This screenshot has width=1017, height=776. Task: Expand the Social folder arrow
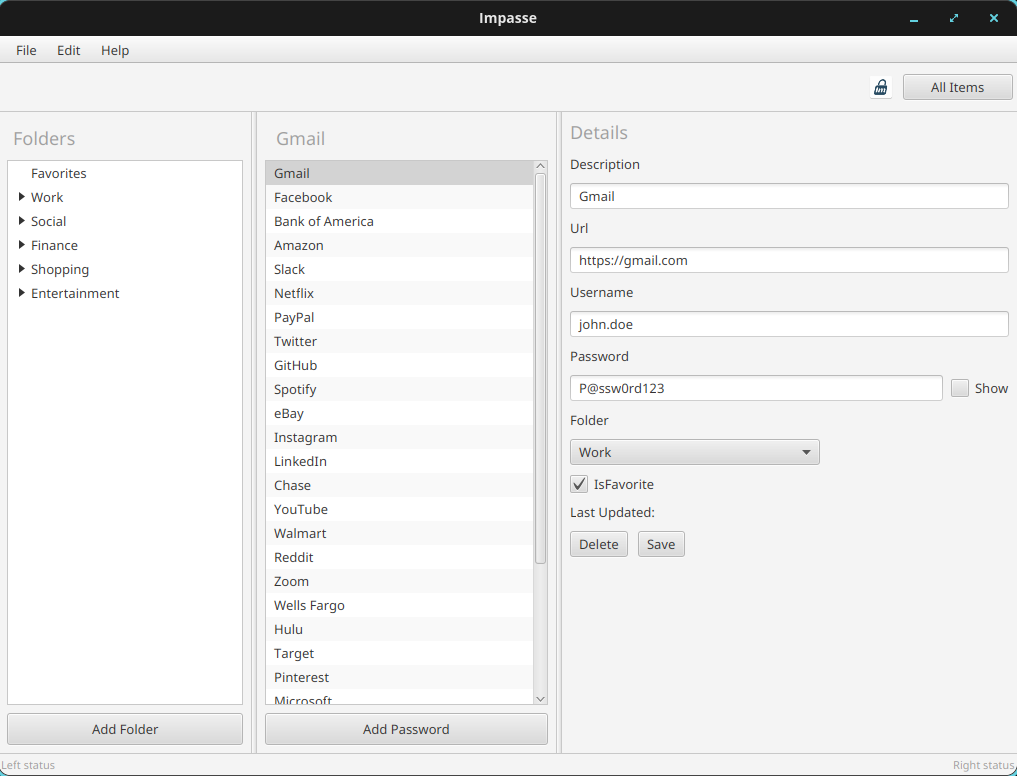coord(21,221)
